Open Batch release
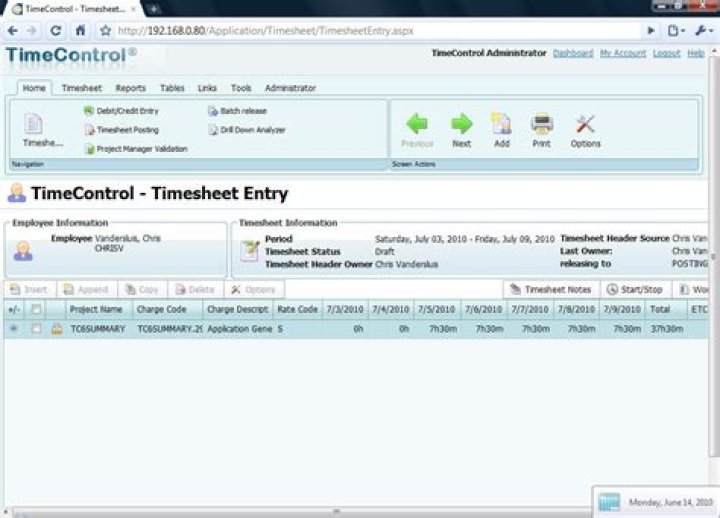 point(237,111)
